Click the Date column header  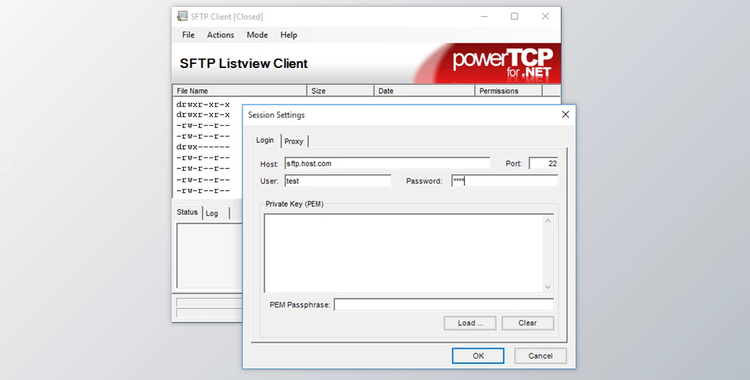coord(424,90)
